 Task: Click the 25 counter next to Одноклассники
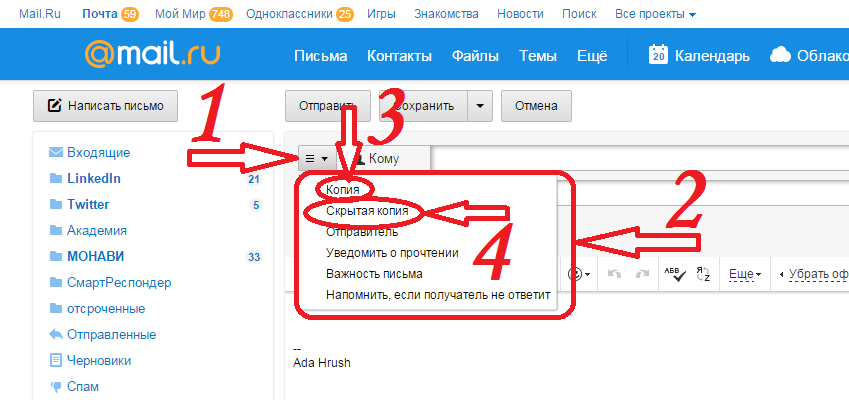click(344, 15)
